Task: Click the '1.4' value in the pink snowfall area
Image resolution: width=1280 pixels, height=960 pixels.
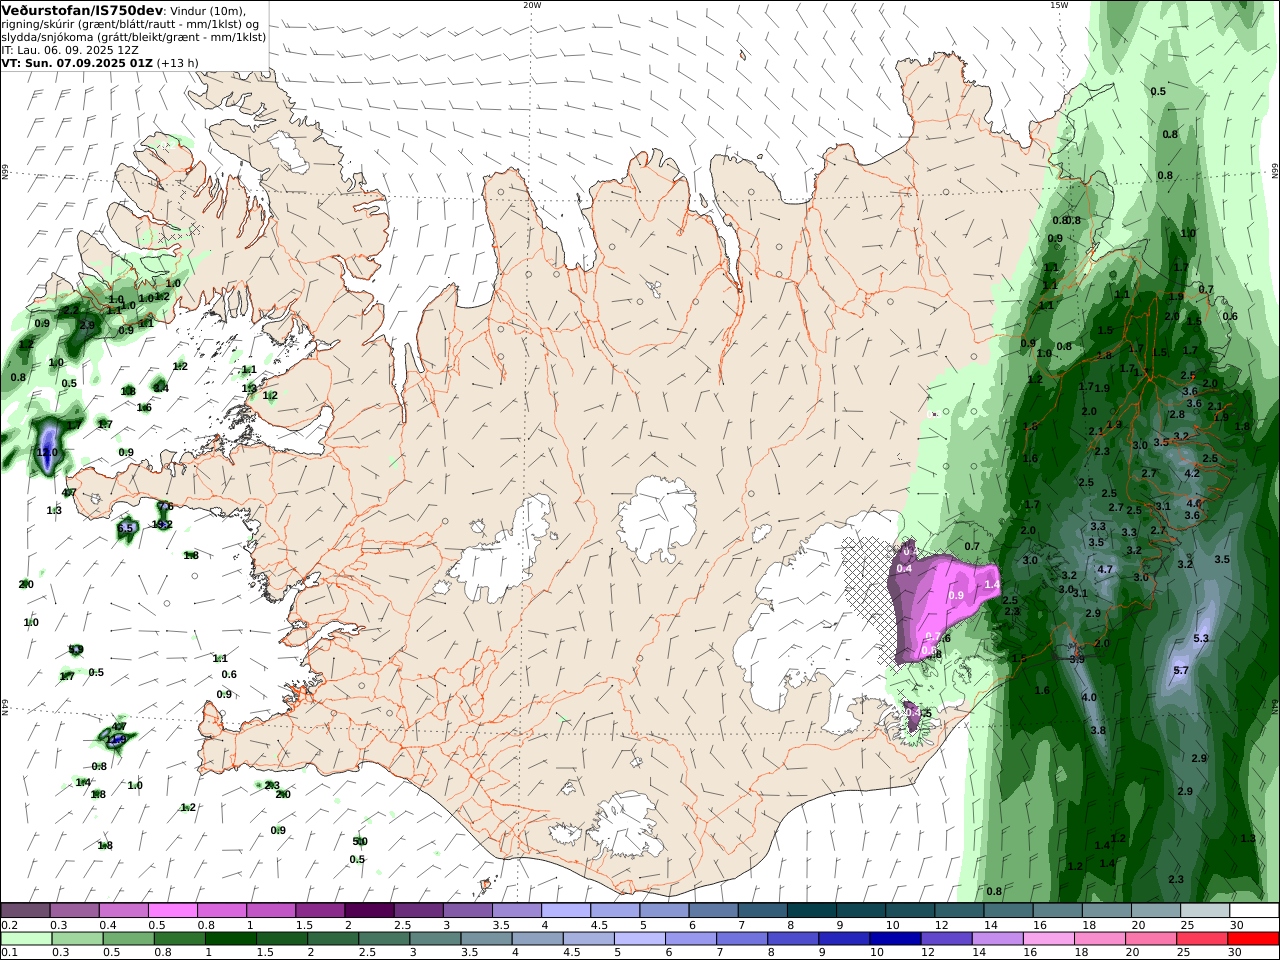Action: 992,584
